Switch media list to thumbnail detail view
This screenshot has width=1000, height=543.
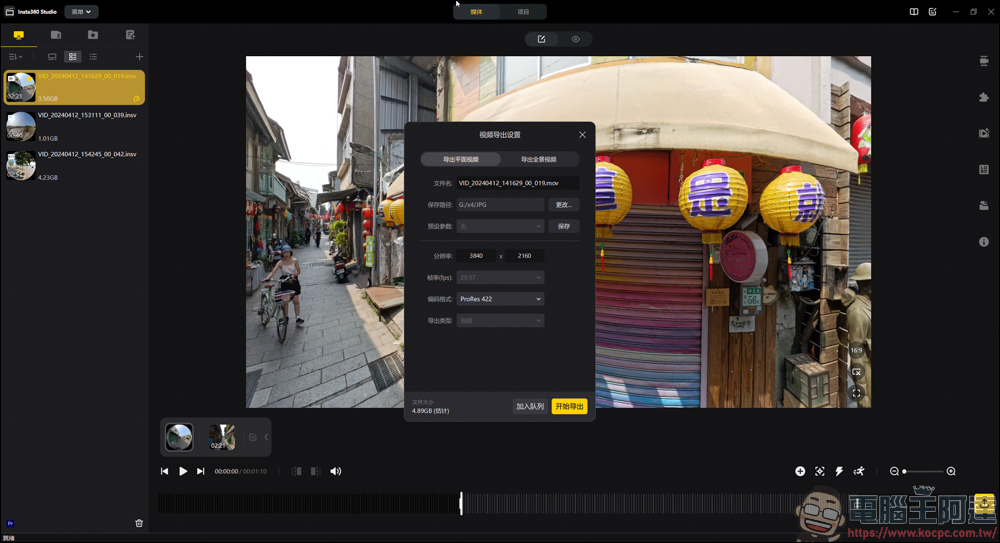pyautogui.click(x=73, y=57)
